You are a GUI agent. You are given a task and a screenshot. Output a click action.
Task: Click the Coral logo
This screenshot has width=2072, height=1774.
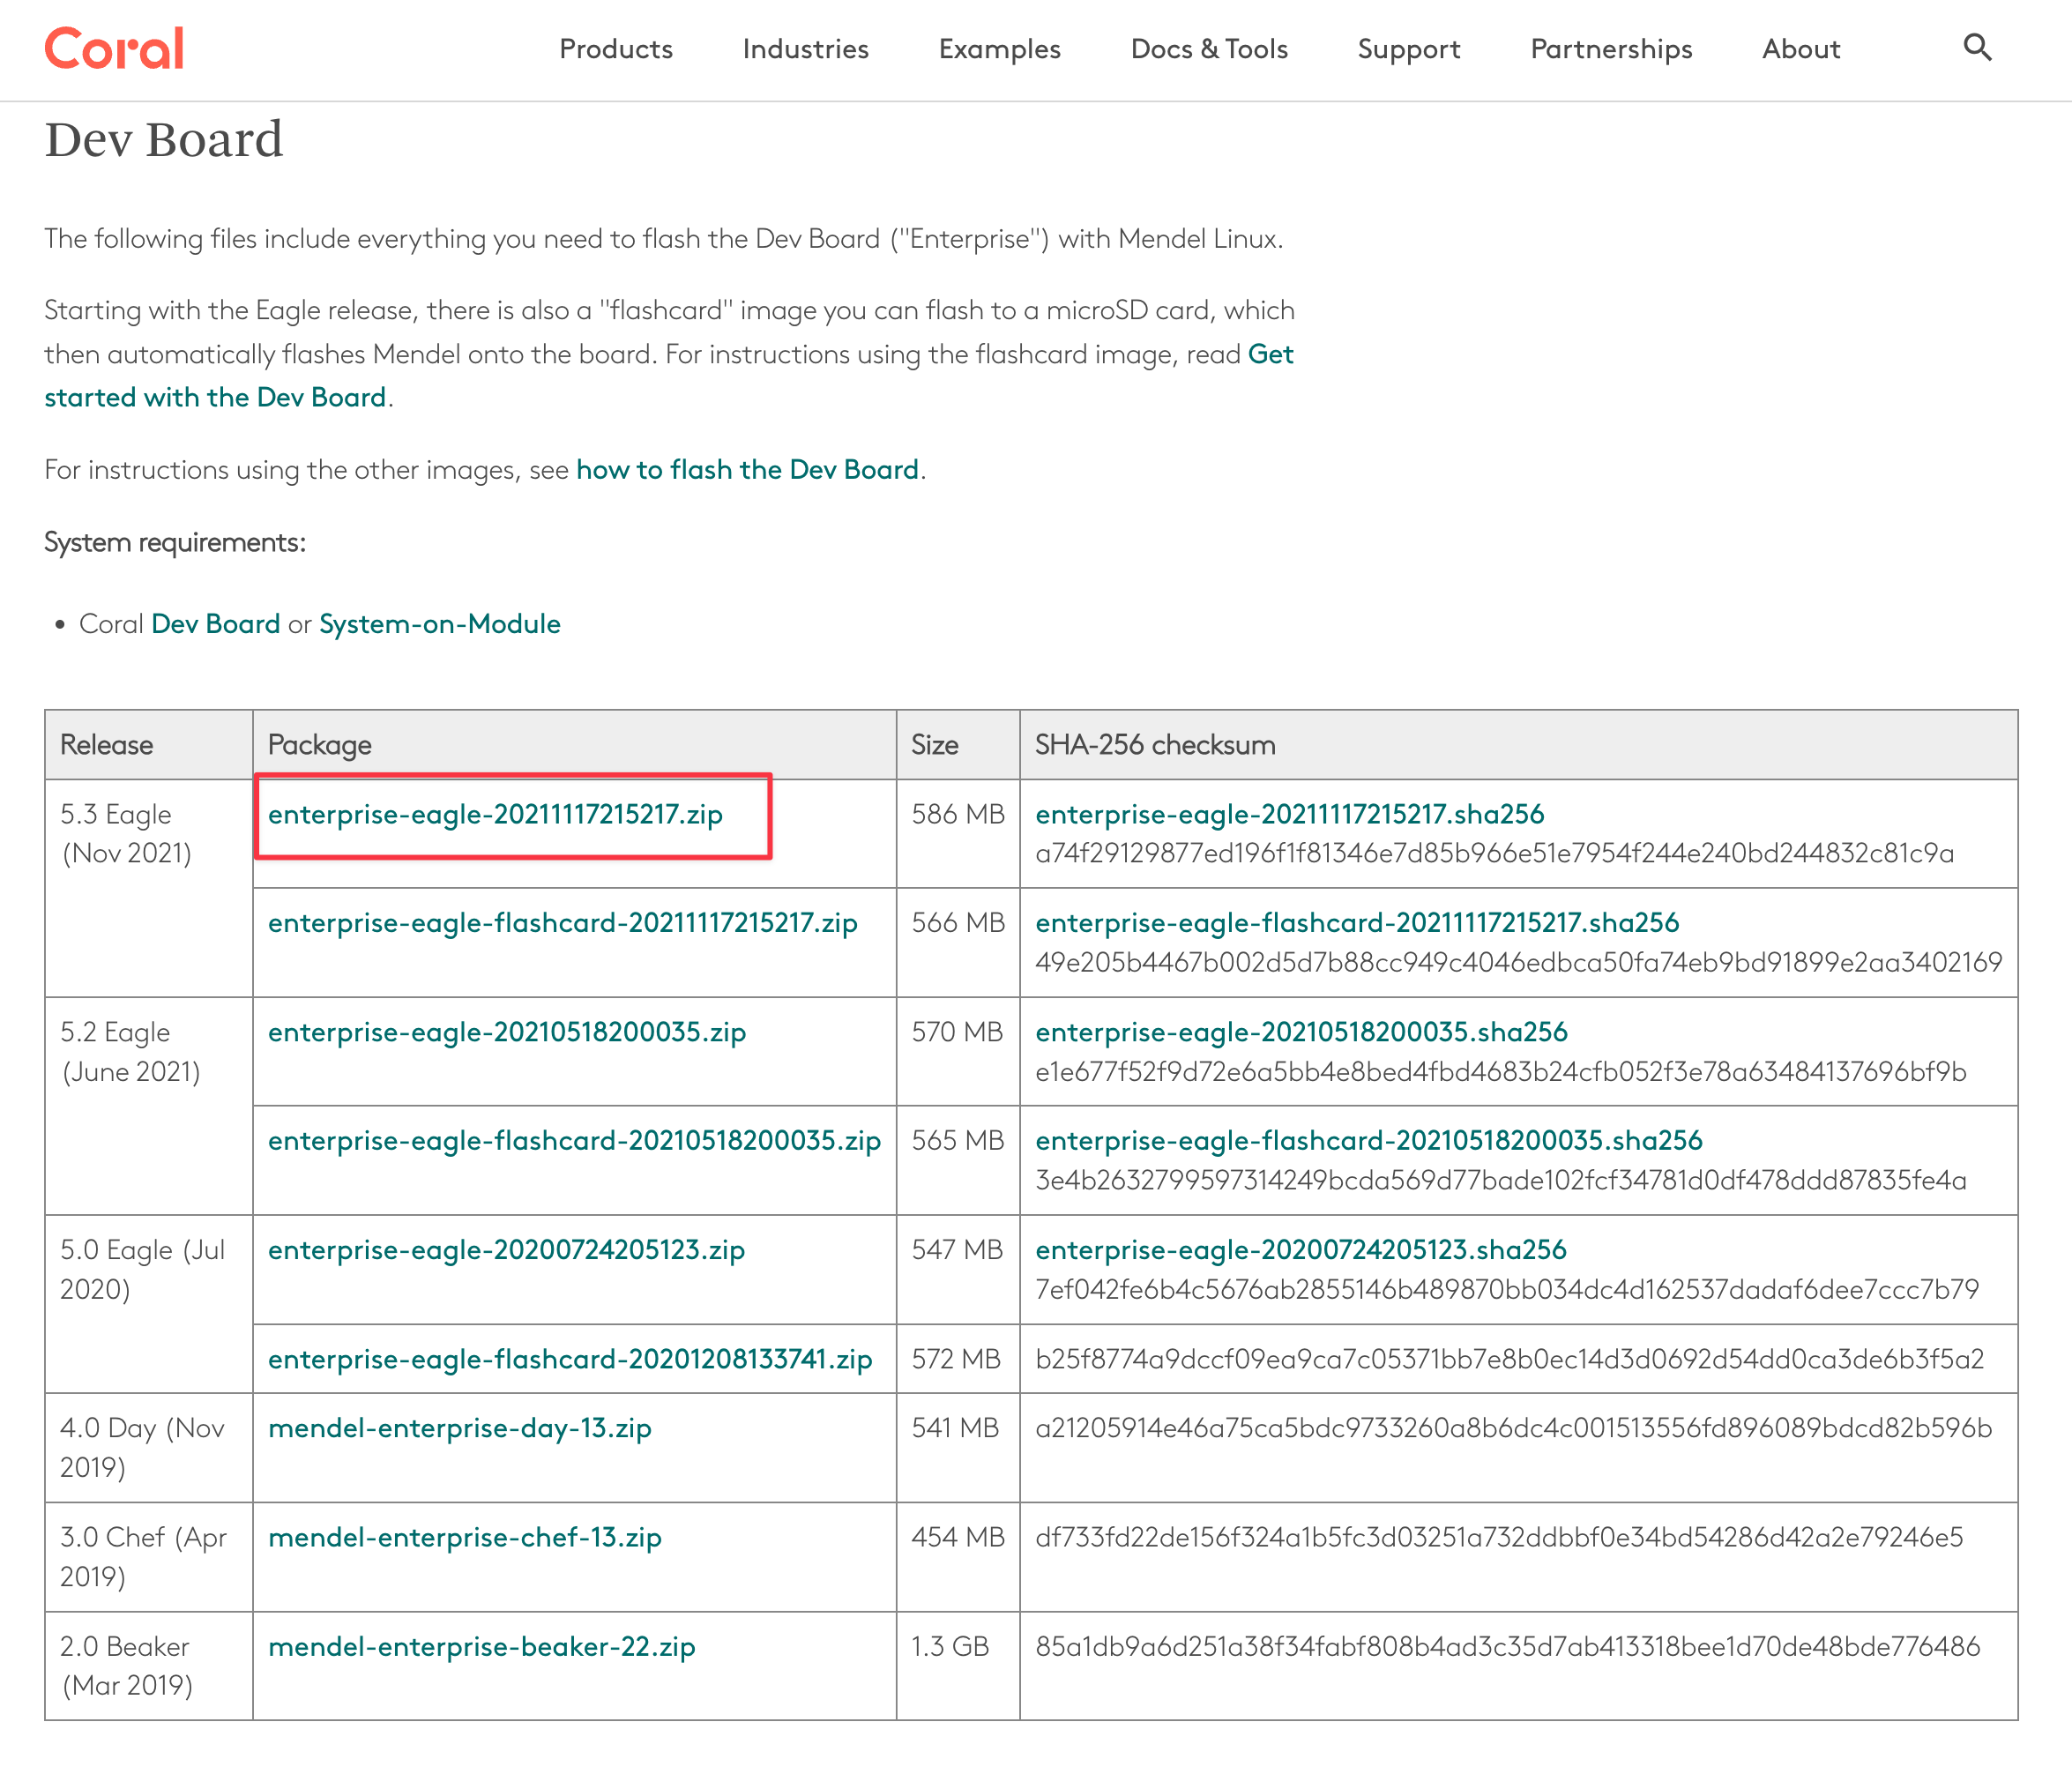pos(114,48)
